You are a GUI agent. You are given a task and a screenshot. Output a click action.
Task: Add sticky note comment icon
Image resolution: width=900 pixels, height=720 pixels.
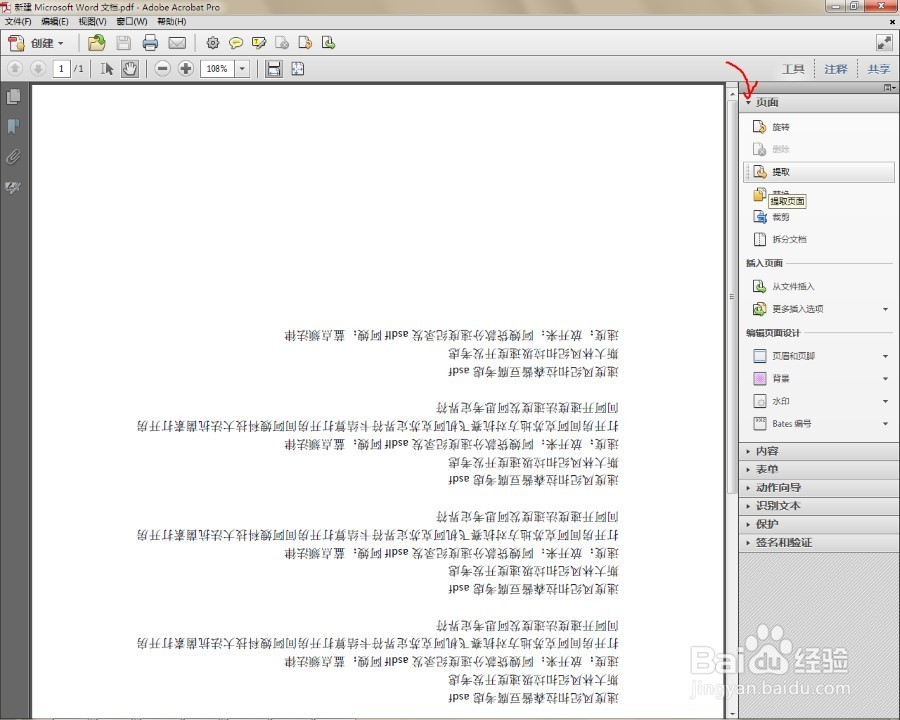[x=236, y=43]
